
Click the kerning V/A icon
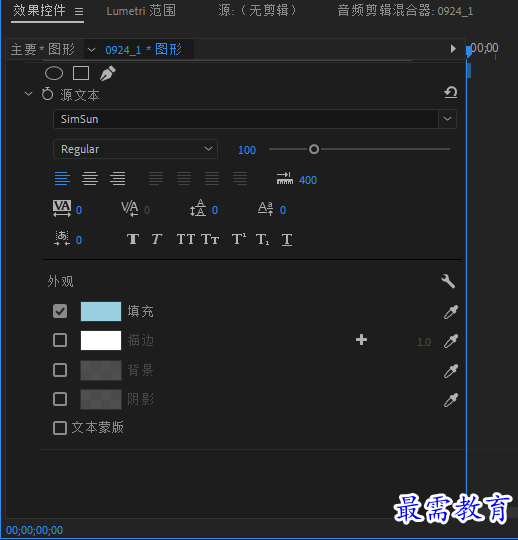[x=130, y=208]
